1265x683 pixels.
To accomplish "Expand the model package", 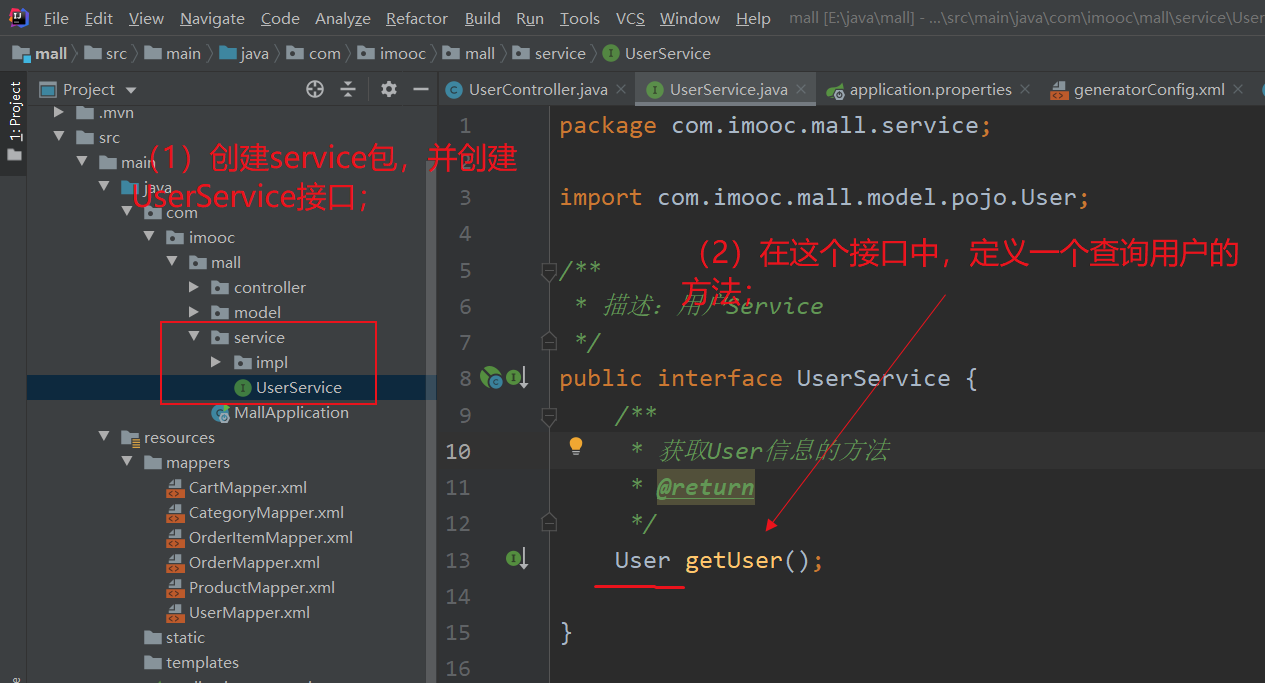I will [x=194, y=313].
